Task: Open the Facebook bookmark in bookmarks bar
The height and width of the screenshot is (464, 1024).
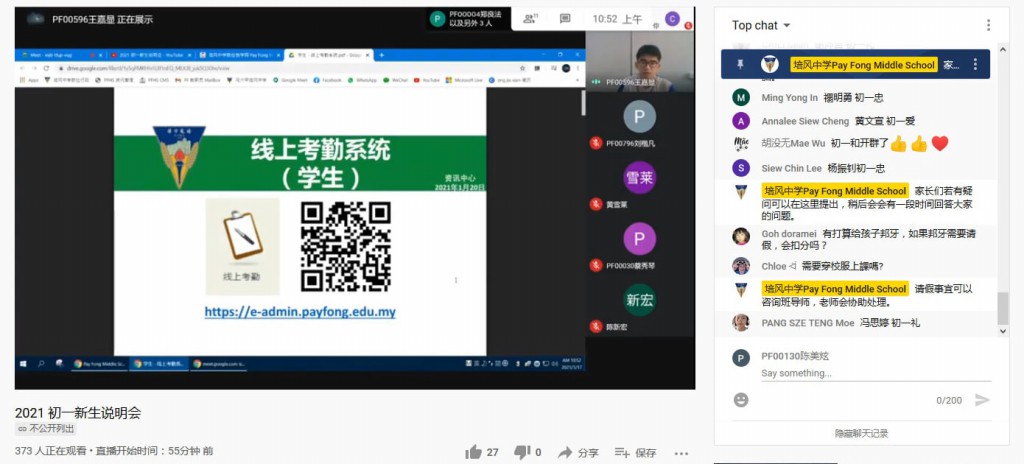Action: 327,80
